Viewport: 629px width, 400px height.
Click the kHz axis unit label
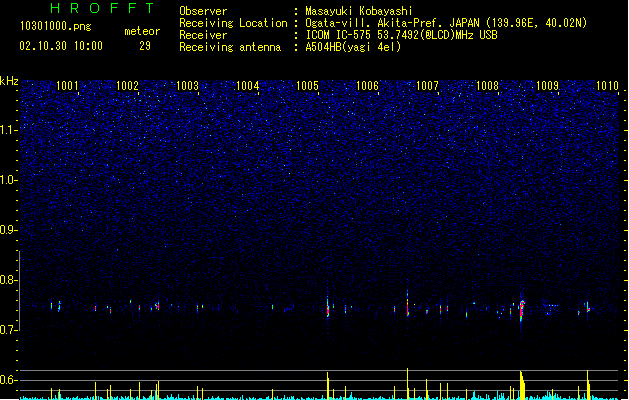point(9,81)
